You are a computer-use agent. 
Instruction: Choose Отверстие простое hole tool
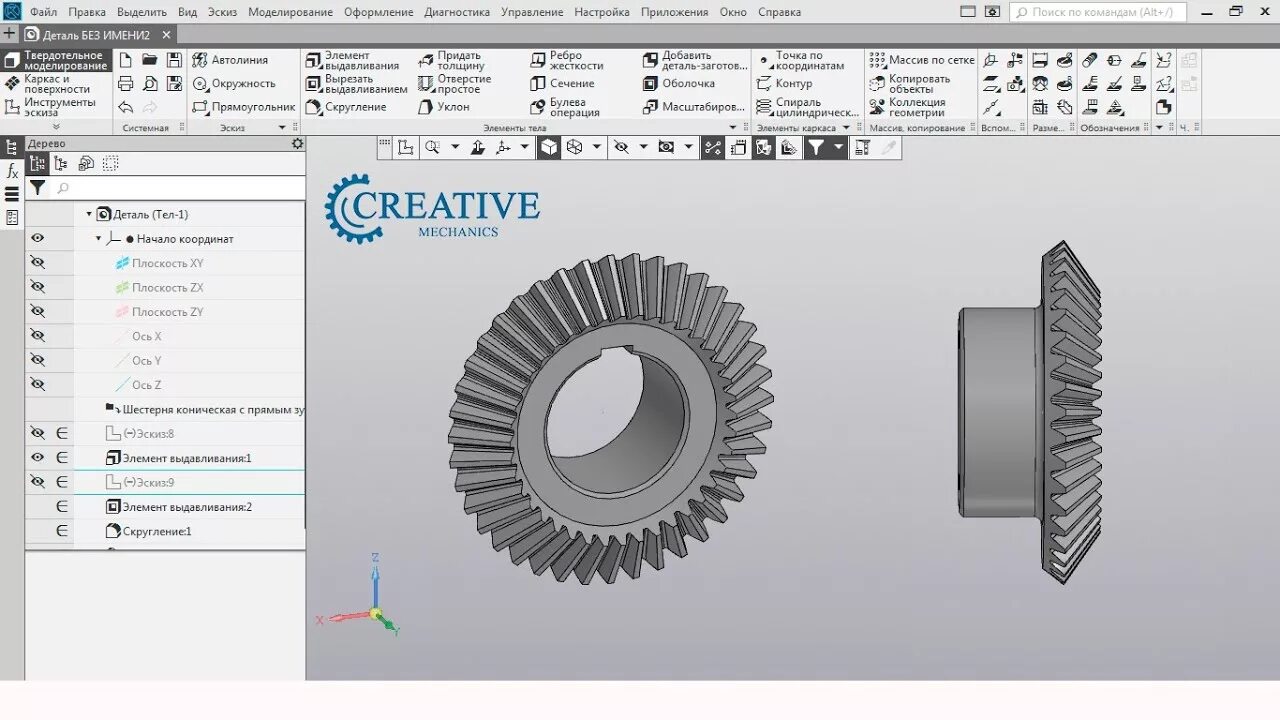click(455, 84)
